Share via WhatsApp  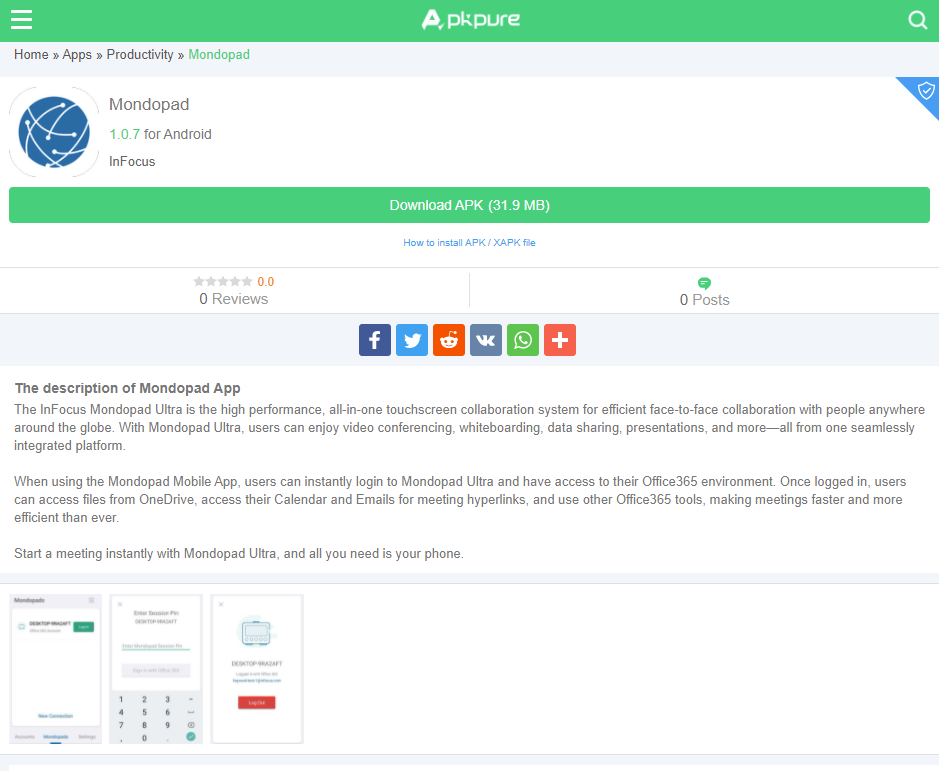[523, 340]
